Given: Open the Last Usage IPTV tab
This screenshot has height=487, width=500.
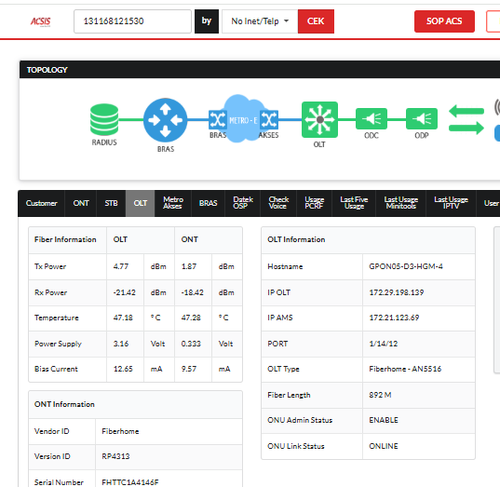Looking at the screenshot, I should 451,203.
